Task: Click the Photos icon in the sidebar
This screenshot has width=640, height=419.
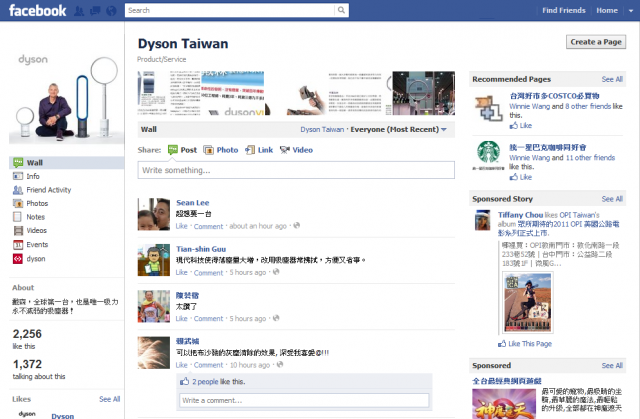Action: click(18, 203)
